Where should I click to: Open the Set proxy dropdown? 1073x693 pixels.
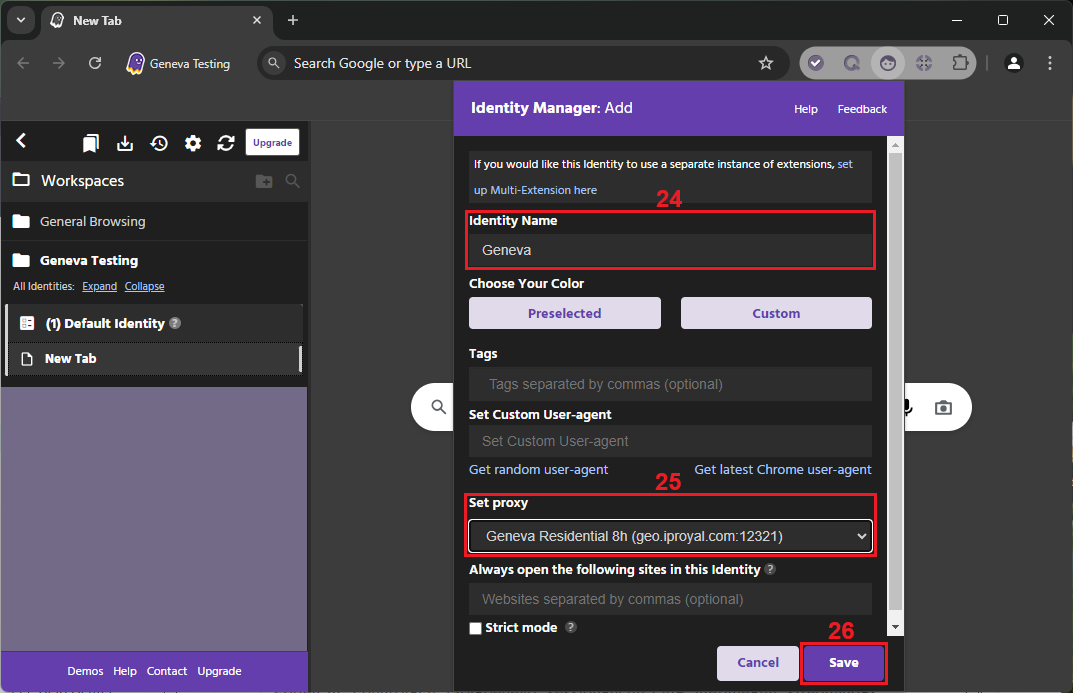pos(670,536)
